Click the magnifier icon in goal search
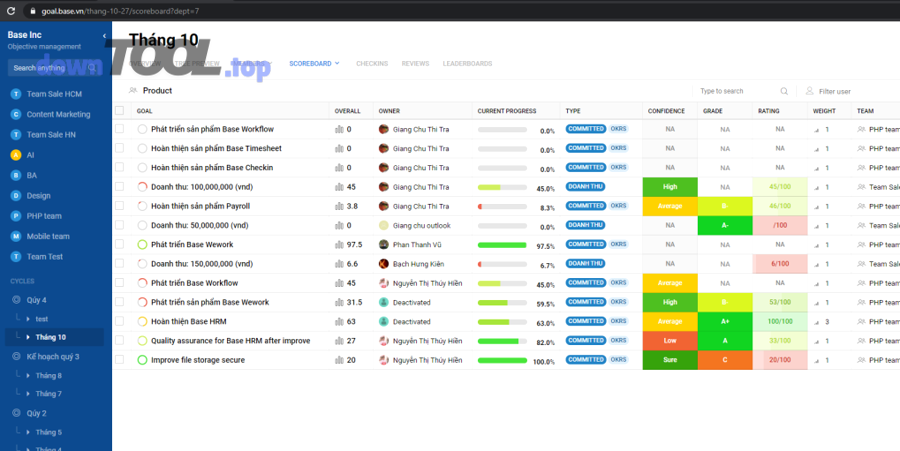The image size is (900, 451). click(784, 91)
